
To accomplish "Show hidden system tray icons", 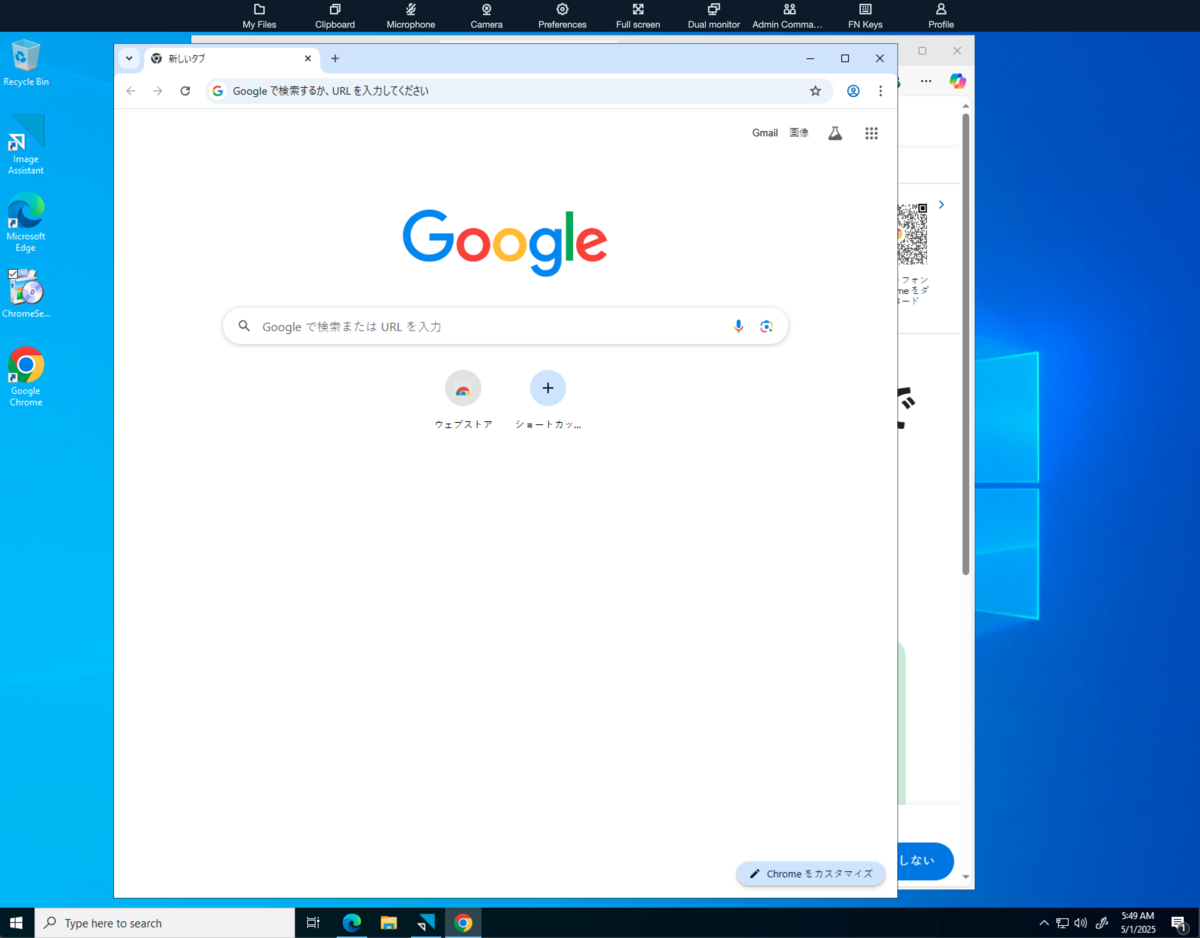I will point(1044,923).
